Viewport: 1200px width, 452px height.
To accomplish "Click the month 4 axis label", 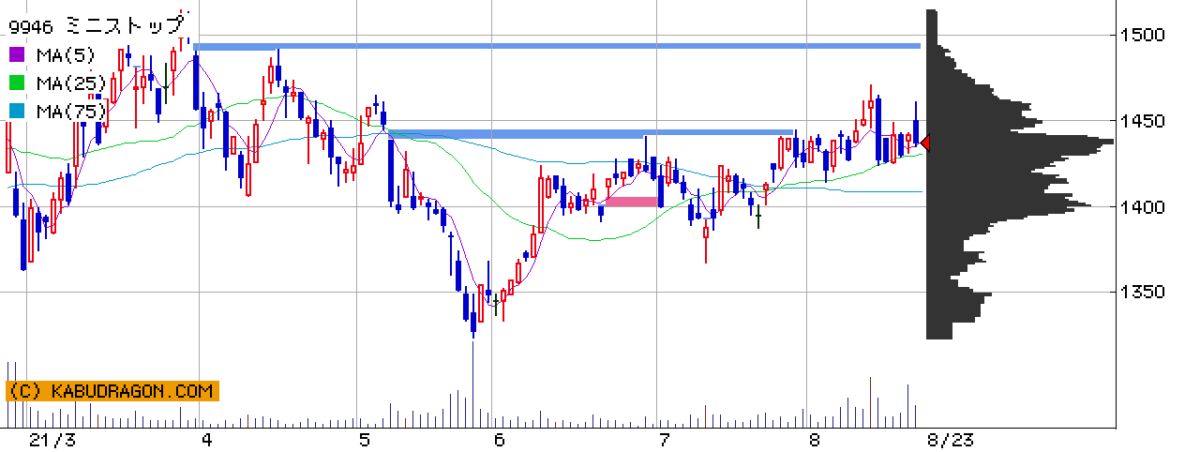I will [x=207, y=439].
